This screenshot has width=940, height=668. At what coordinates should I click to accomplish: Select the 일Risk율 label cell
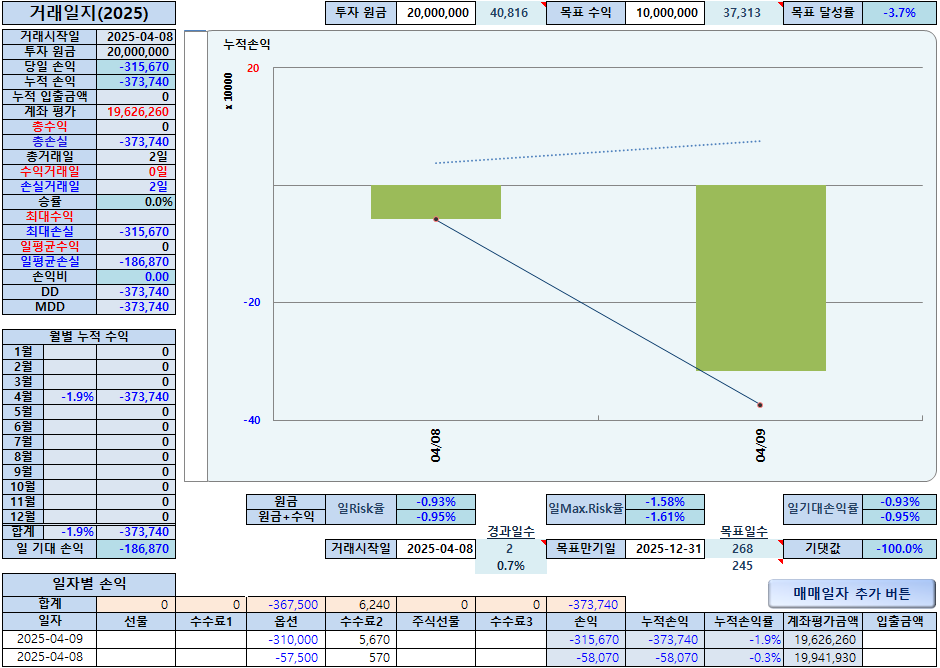[361, 509]
